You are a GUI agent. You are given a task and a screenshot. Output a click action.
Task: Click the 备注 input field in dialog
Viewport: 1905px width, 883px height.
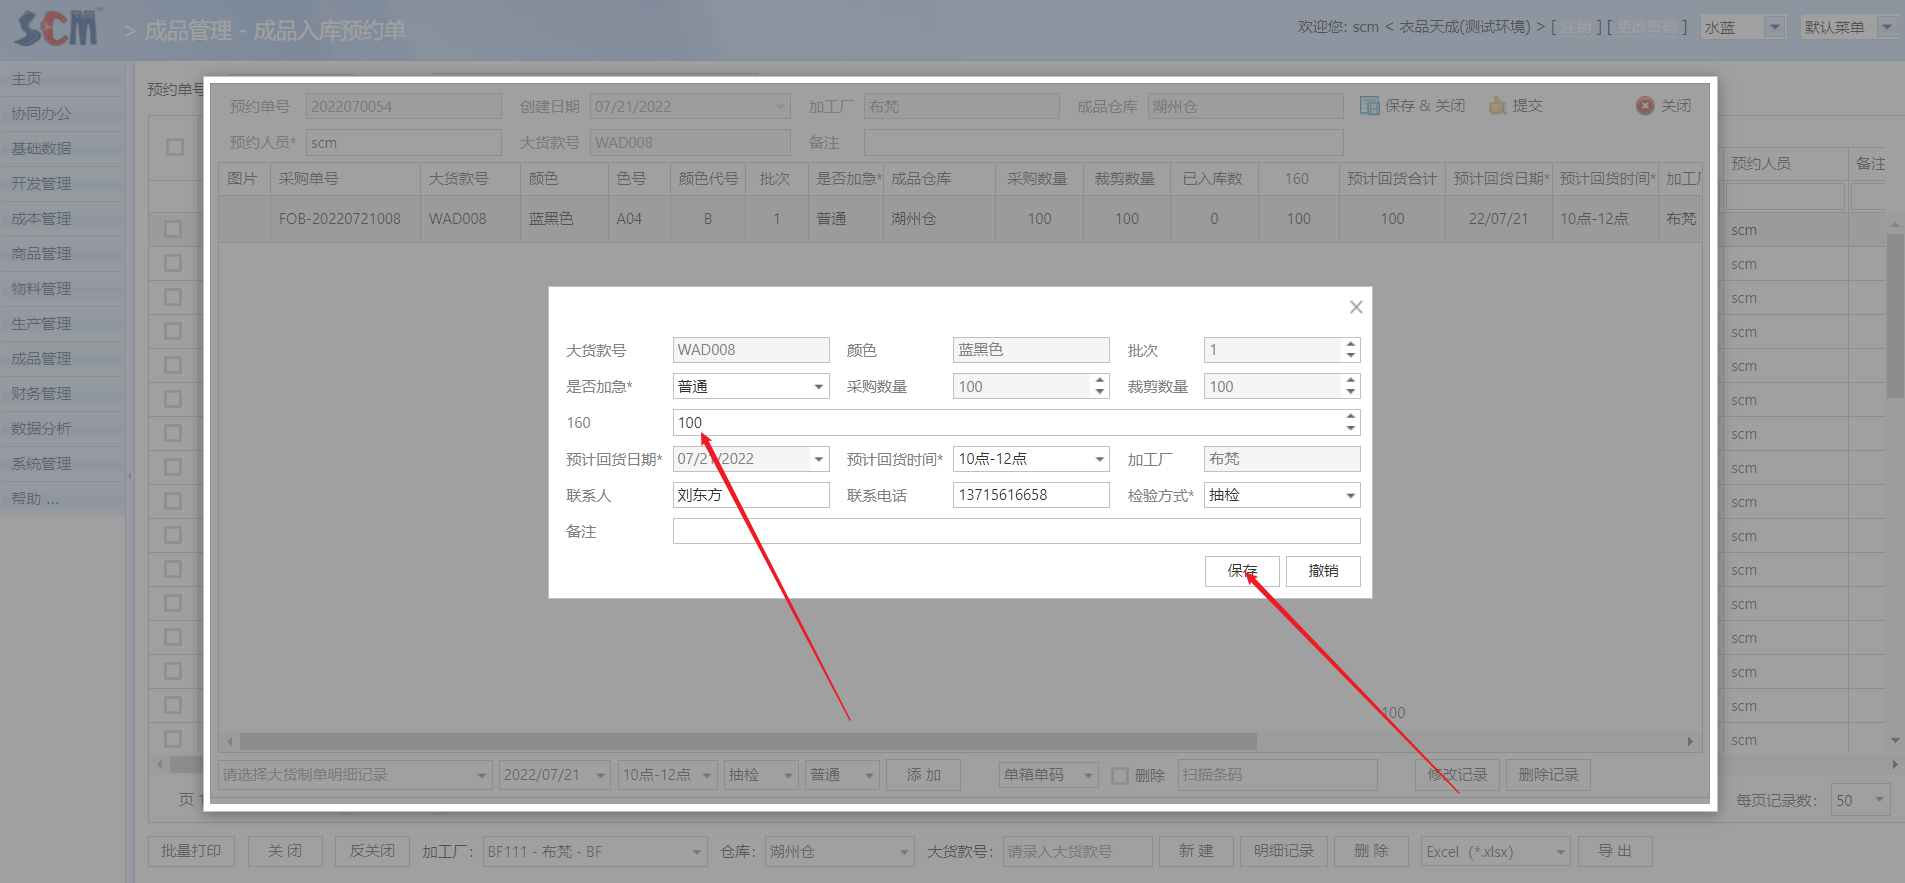click(x=1015, y=531)
